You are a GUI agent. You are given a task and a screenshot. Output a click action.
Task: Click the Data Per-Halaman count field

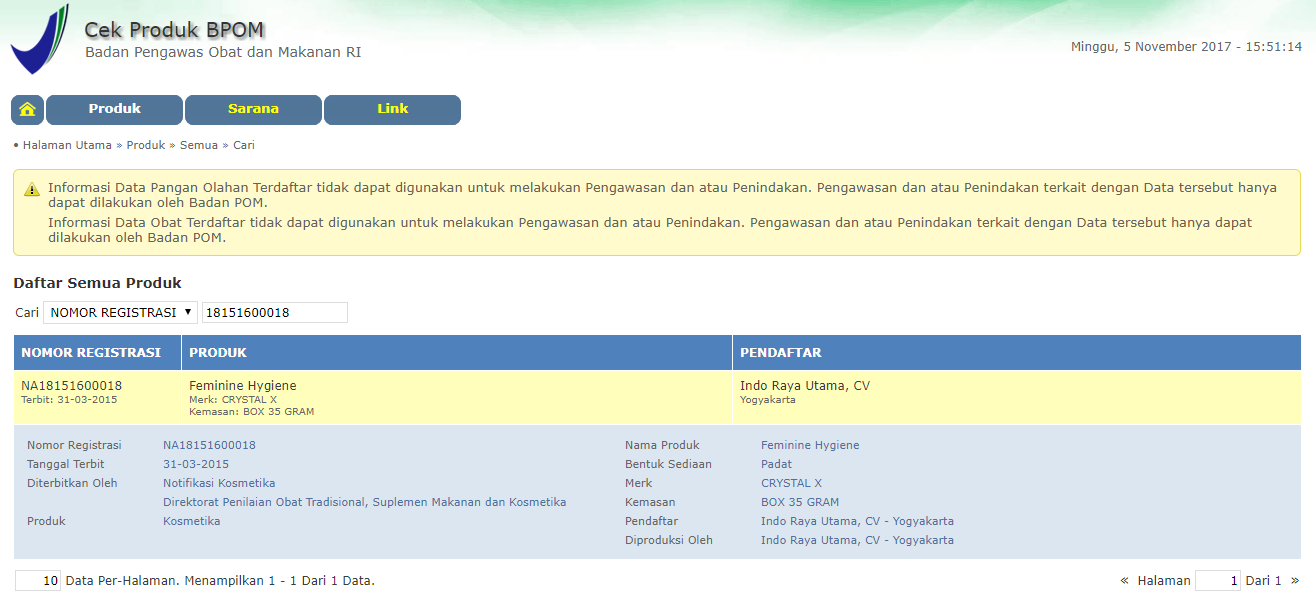pos(38,581)
